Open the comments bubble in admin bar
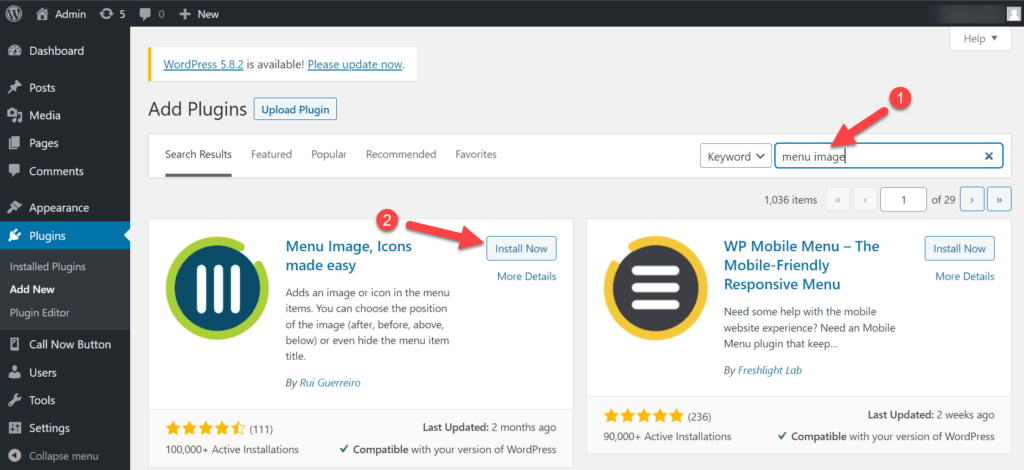Viewport: 1024px width, 470px height. pos(152,14)
